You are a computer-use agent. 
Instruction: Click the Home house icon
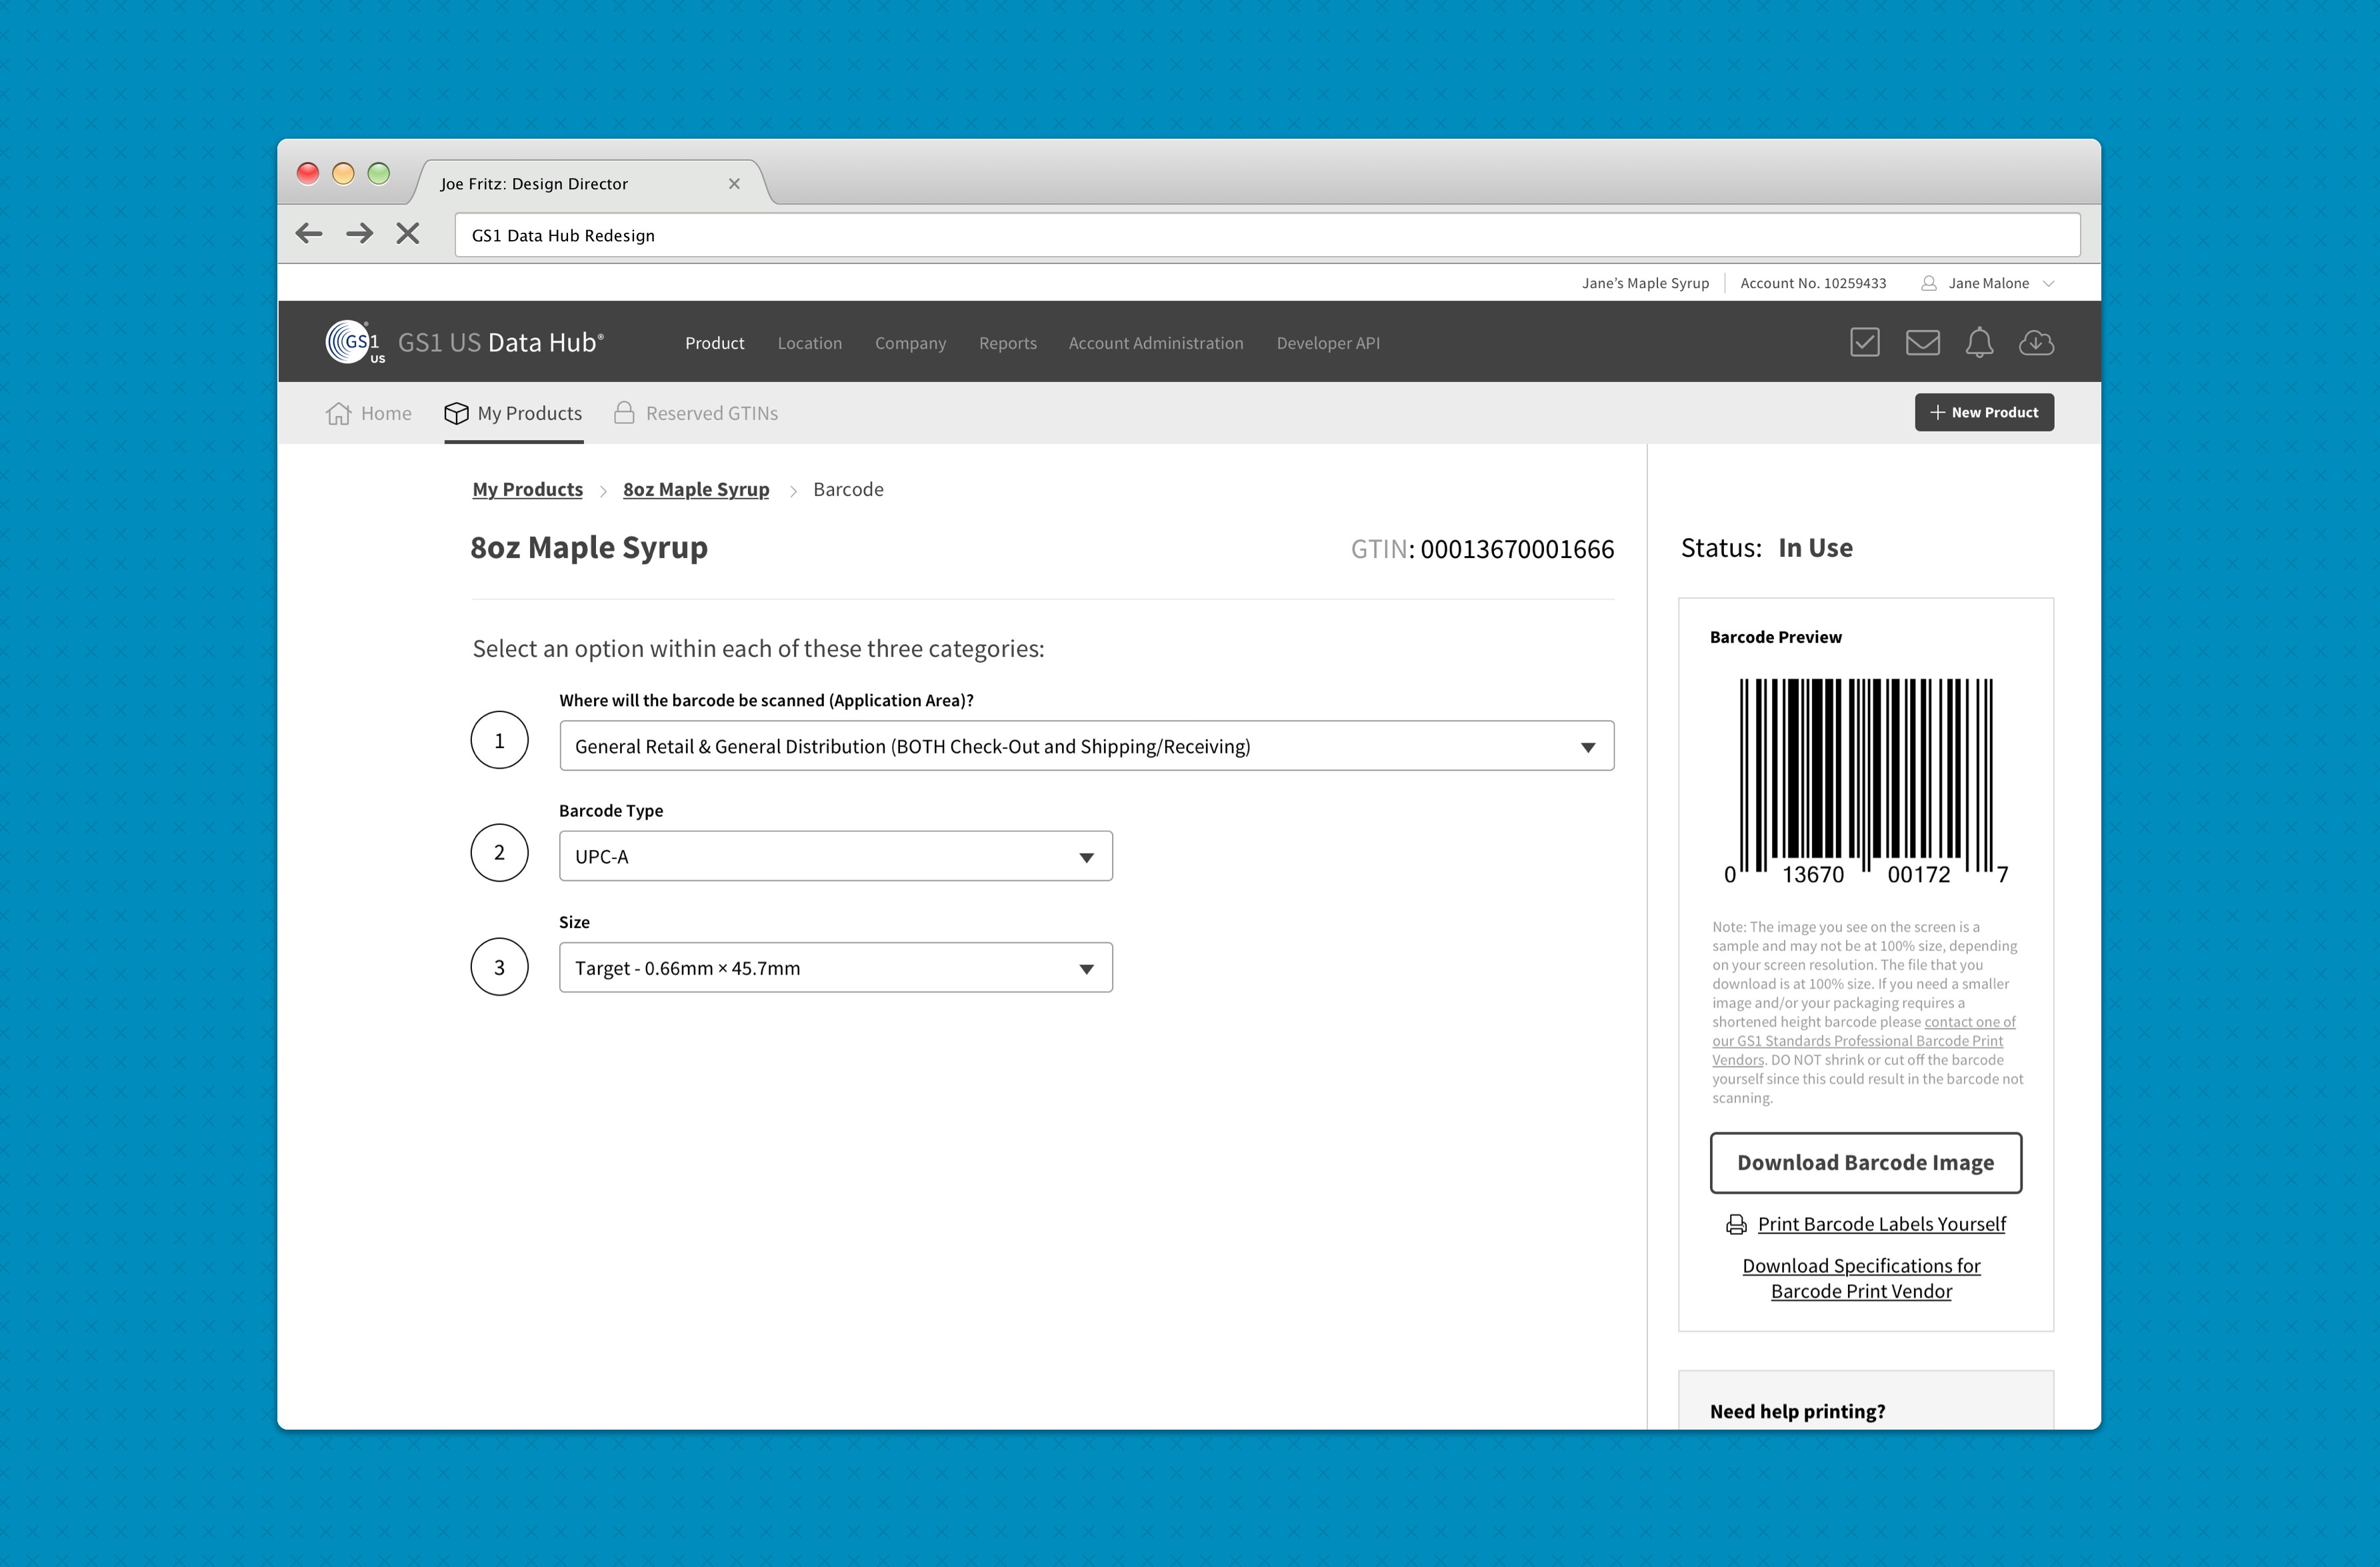338,413
